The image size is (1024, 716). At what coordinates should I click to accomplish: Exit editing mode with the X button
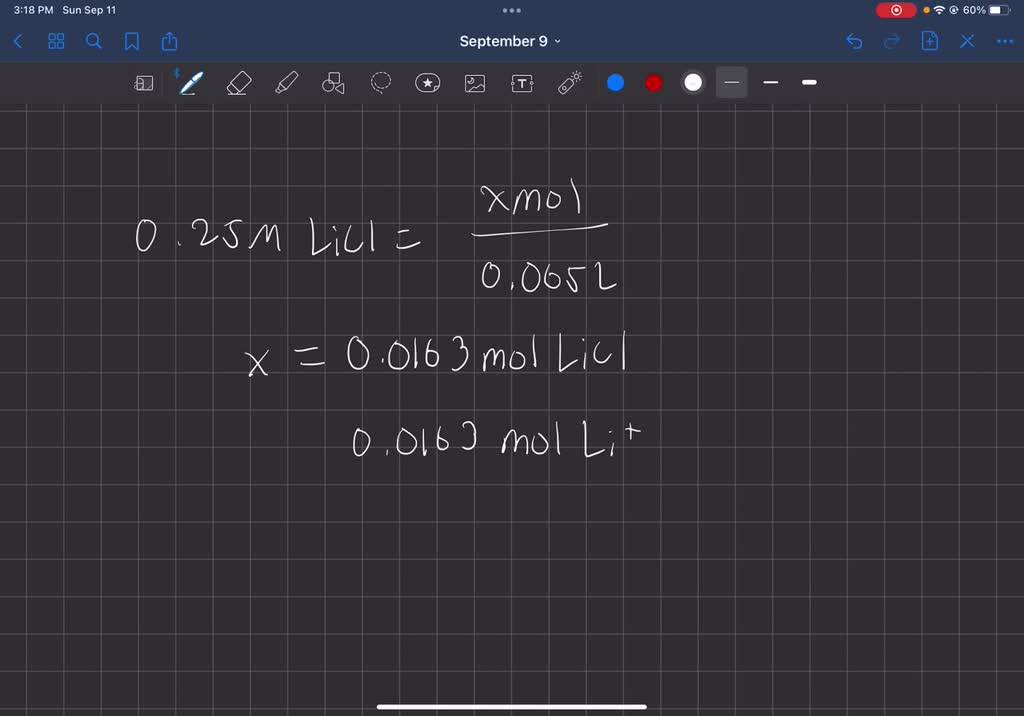click(965, 41)
